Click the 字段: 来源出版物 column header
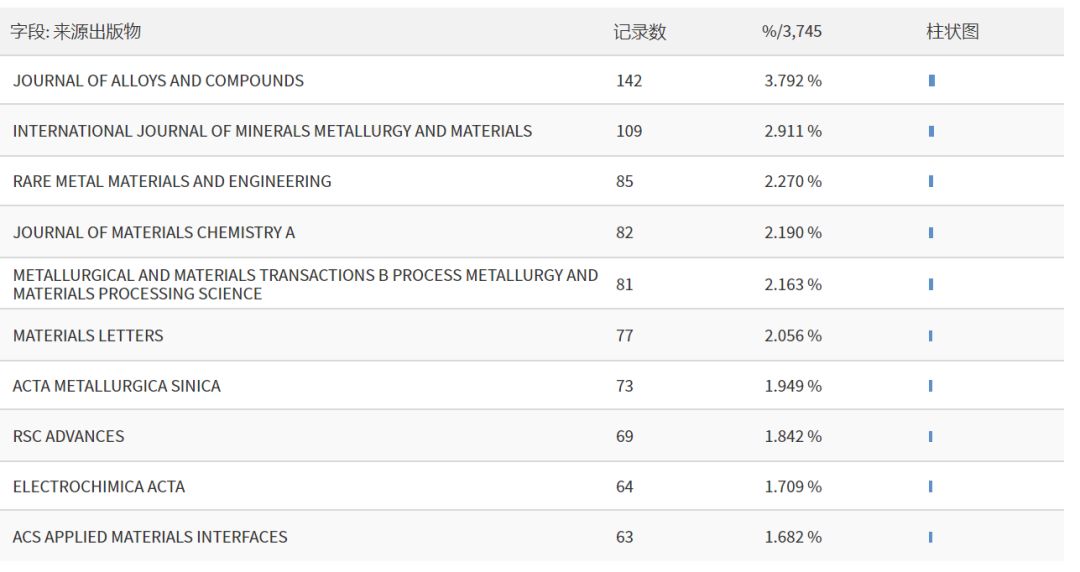This screenshot has height=572, width=1080. (76, 32)
